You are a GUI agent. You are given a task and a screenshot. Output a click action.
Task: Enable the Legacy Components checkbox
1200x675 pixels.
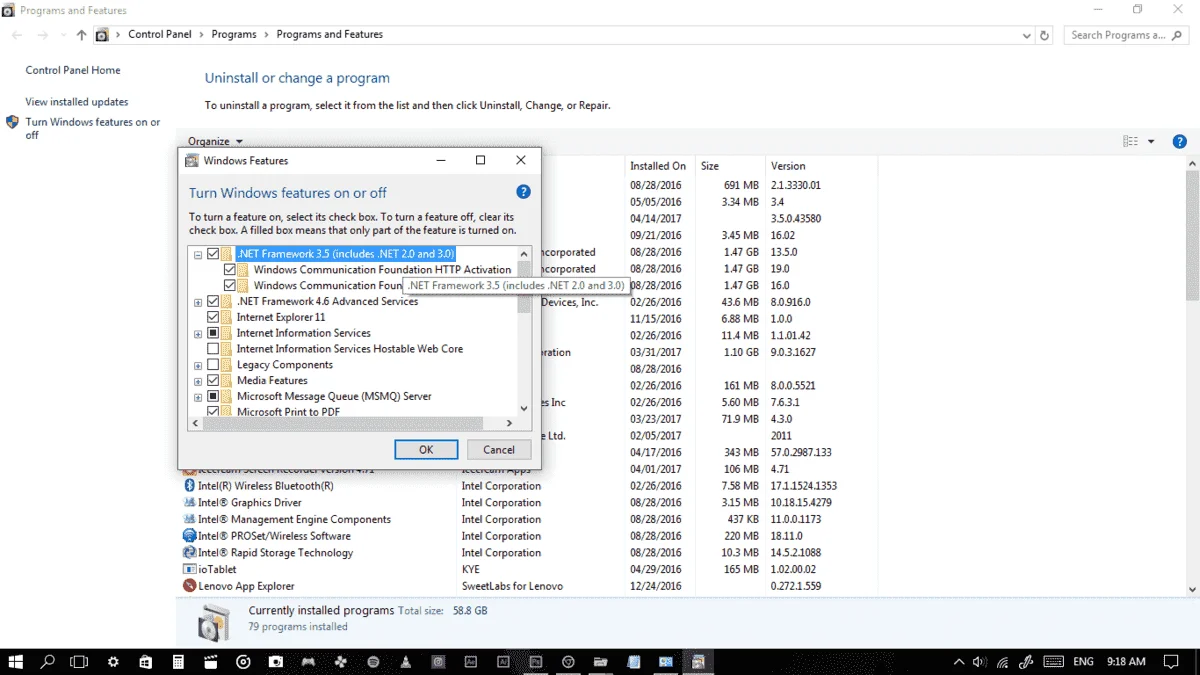click(213, 365)
